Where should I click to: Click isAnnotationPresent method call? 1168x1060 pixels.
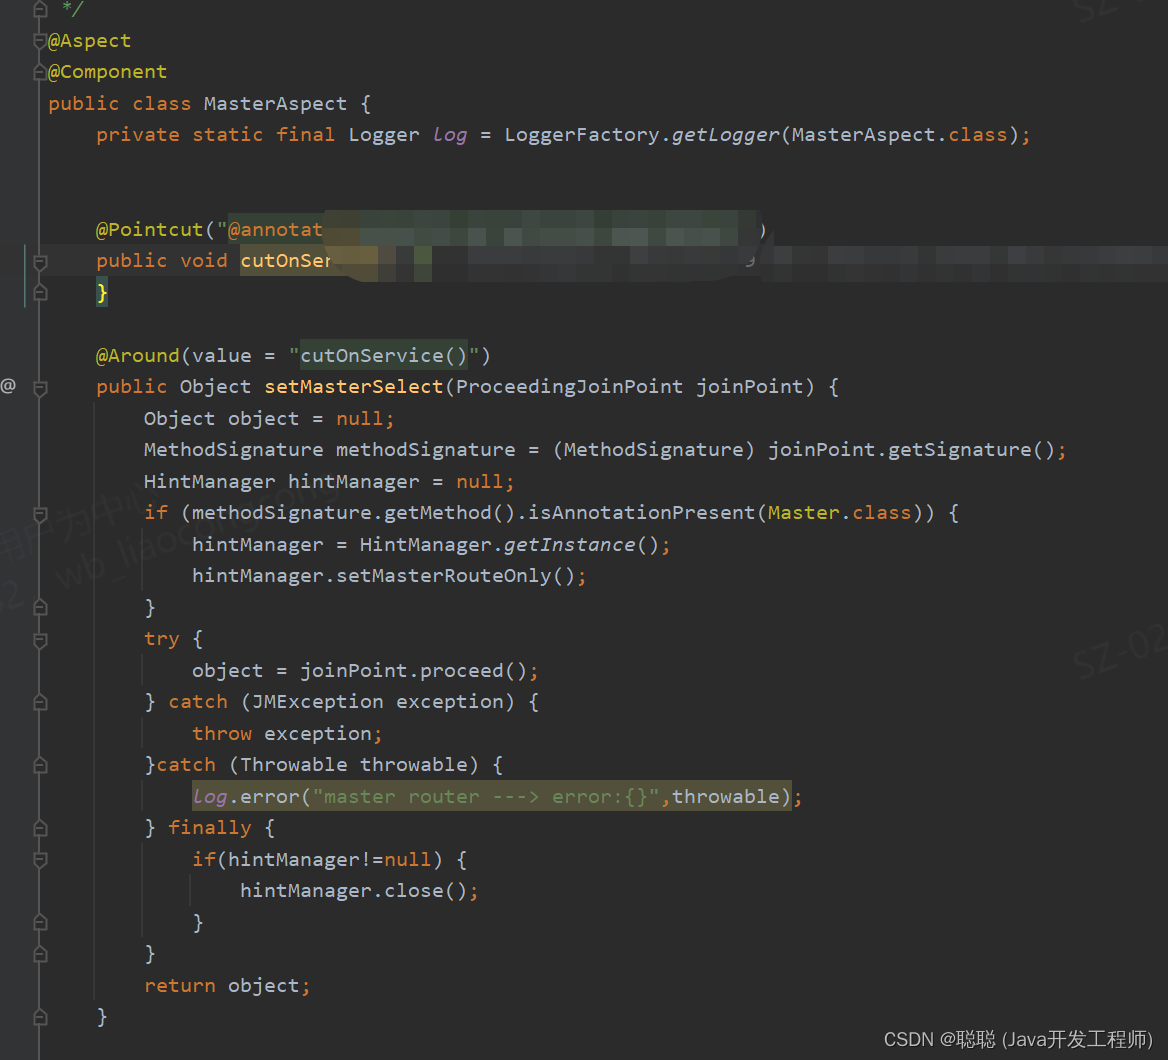point(641,512)
